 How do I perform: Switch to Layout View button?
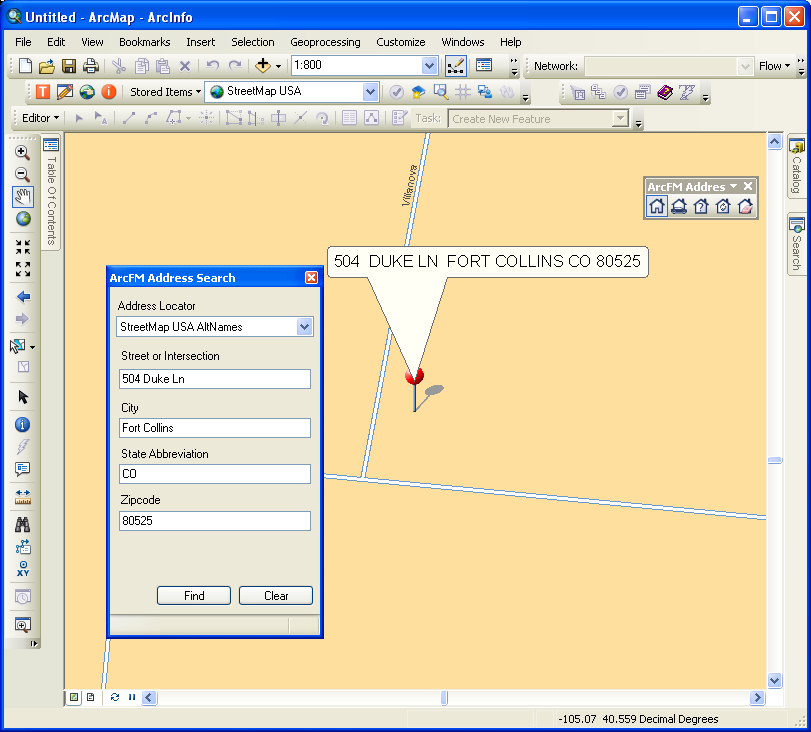click(x=91, y=697)
